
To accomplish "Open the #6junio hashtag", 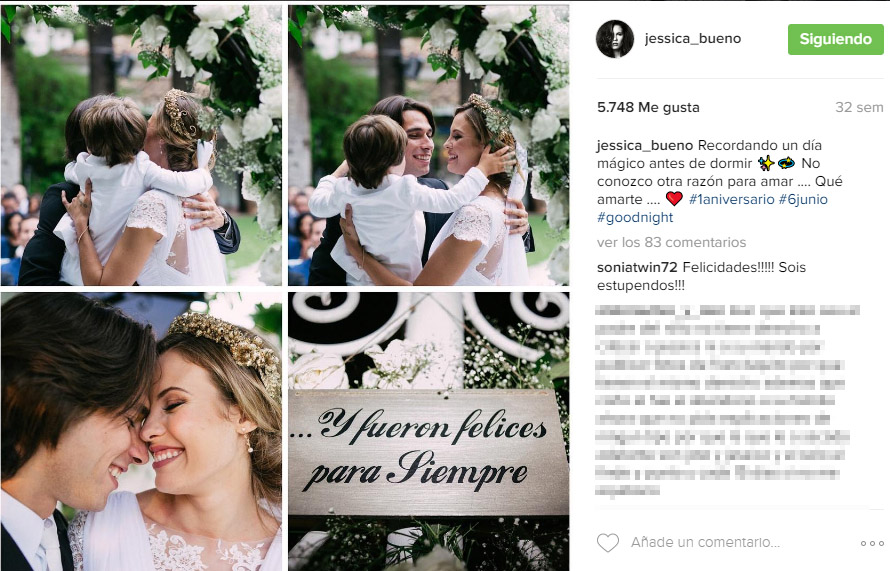I will [803, 199].
